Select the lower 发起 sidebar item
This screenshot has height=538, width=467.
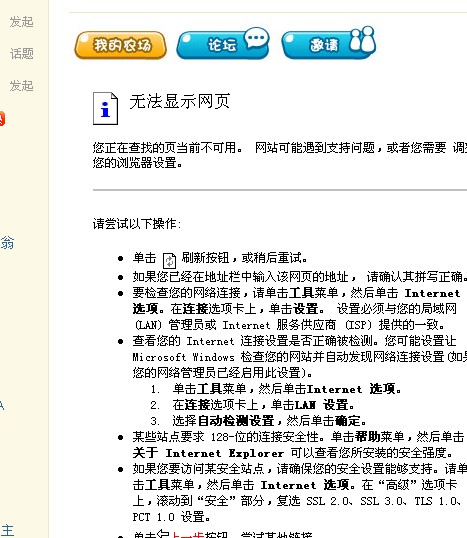(x=21, y=86)
